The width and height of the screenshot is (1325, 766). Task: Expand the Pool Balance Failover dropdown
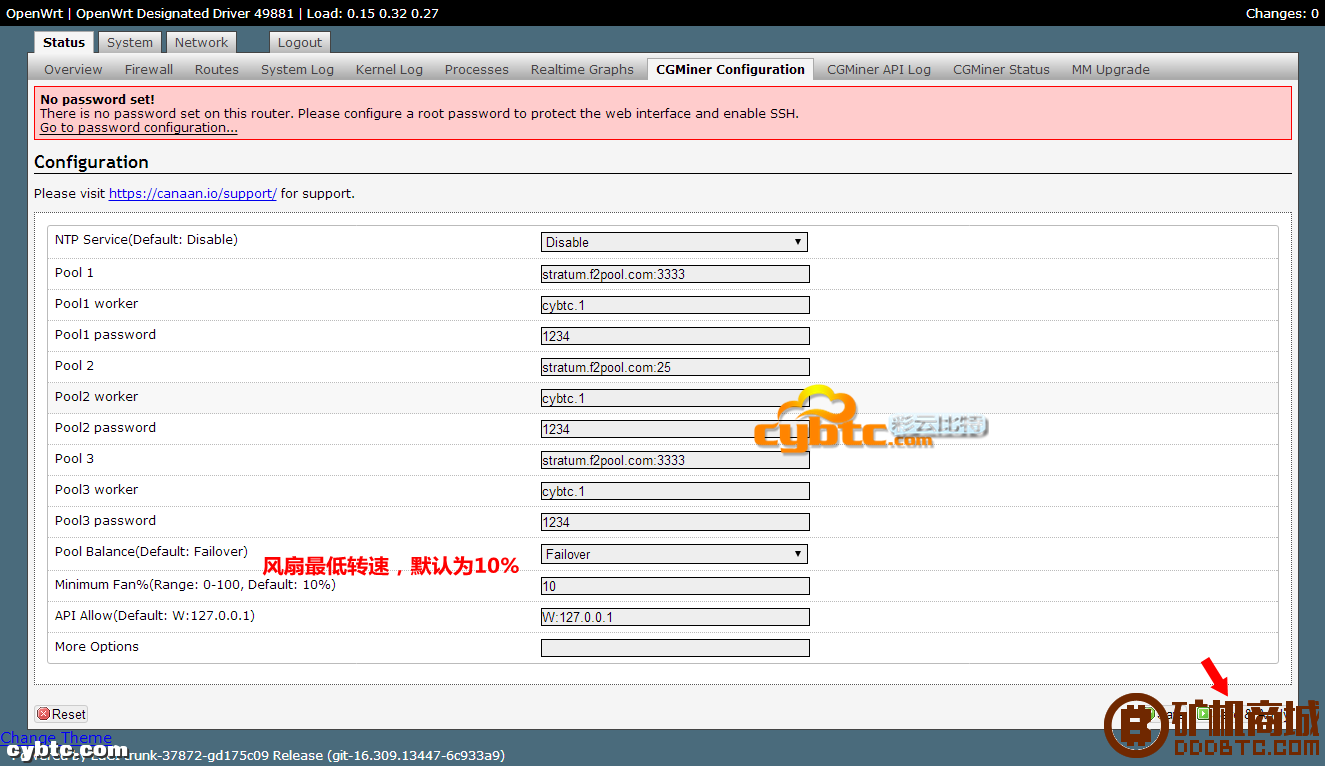point(674,554)
